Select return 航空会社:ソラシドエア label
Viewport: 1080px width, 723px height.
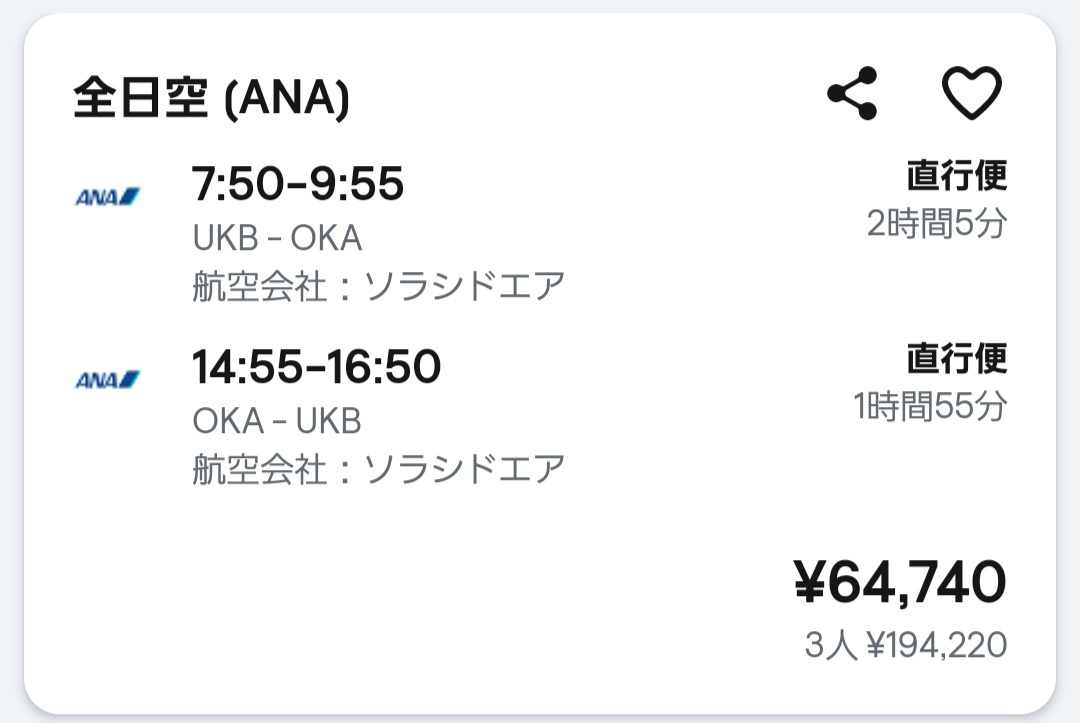[x=379, y=469]
